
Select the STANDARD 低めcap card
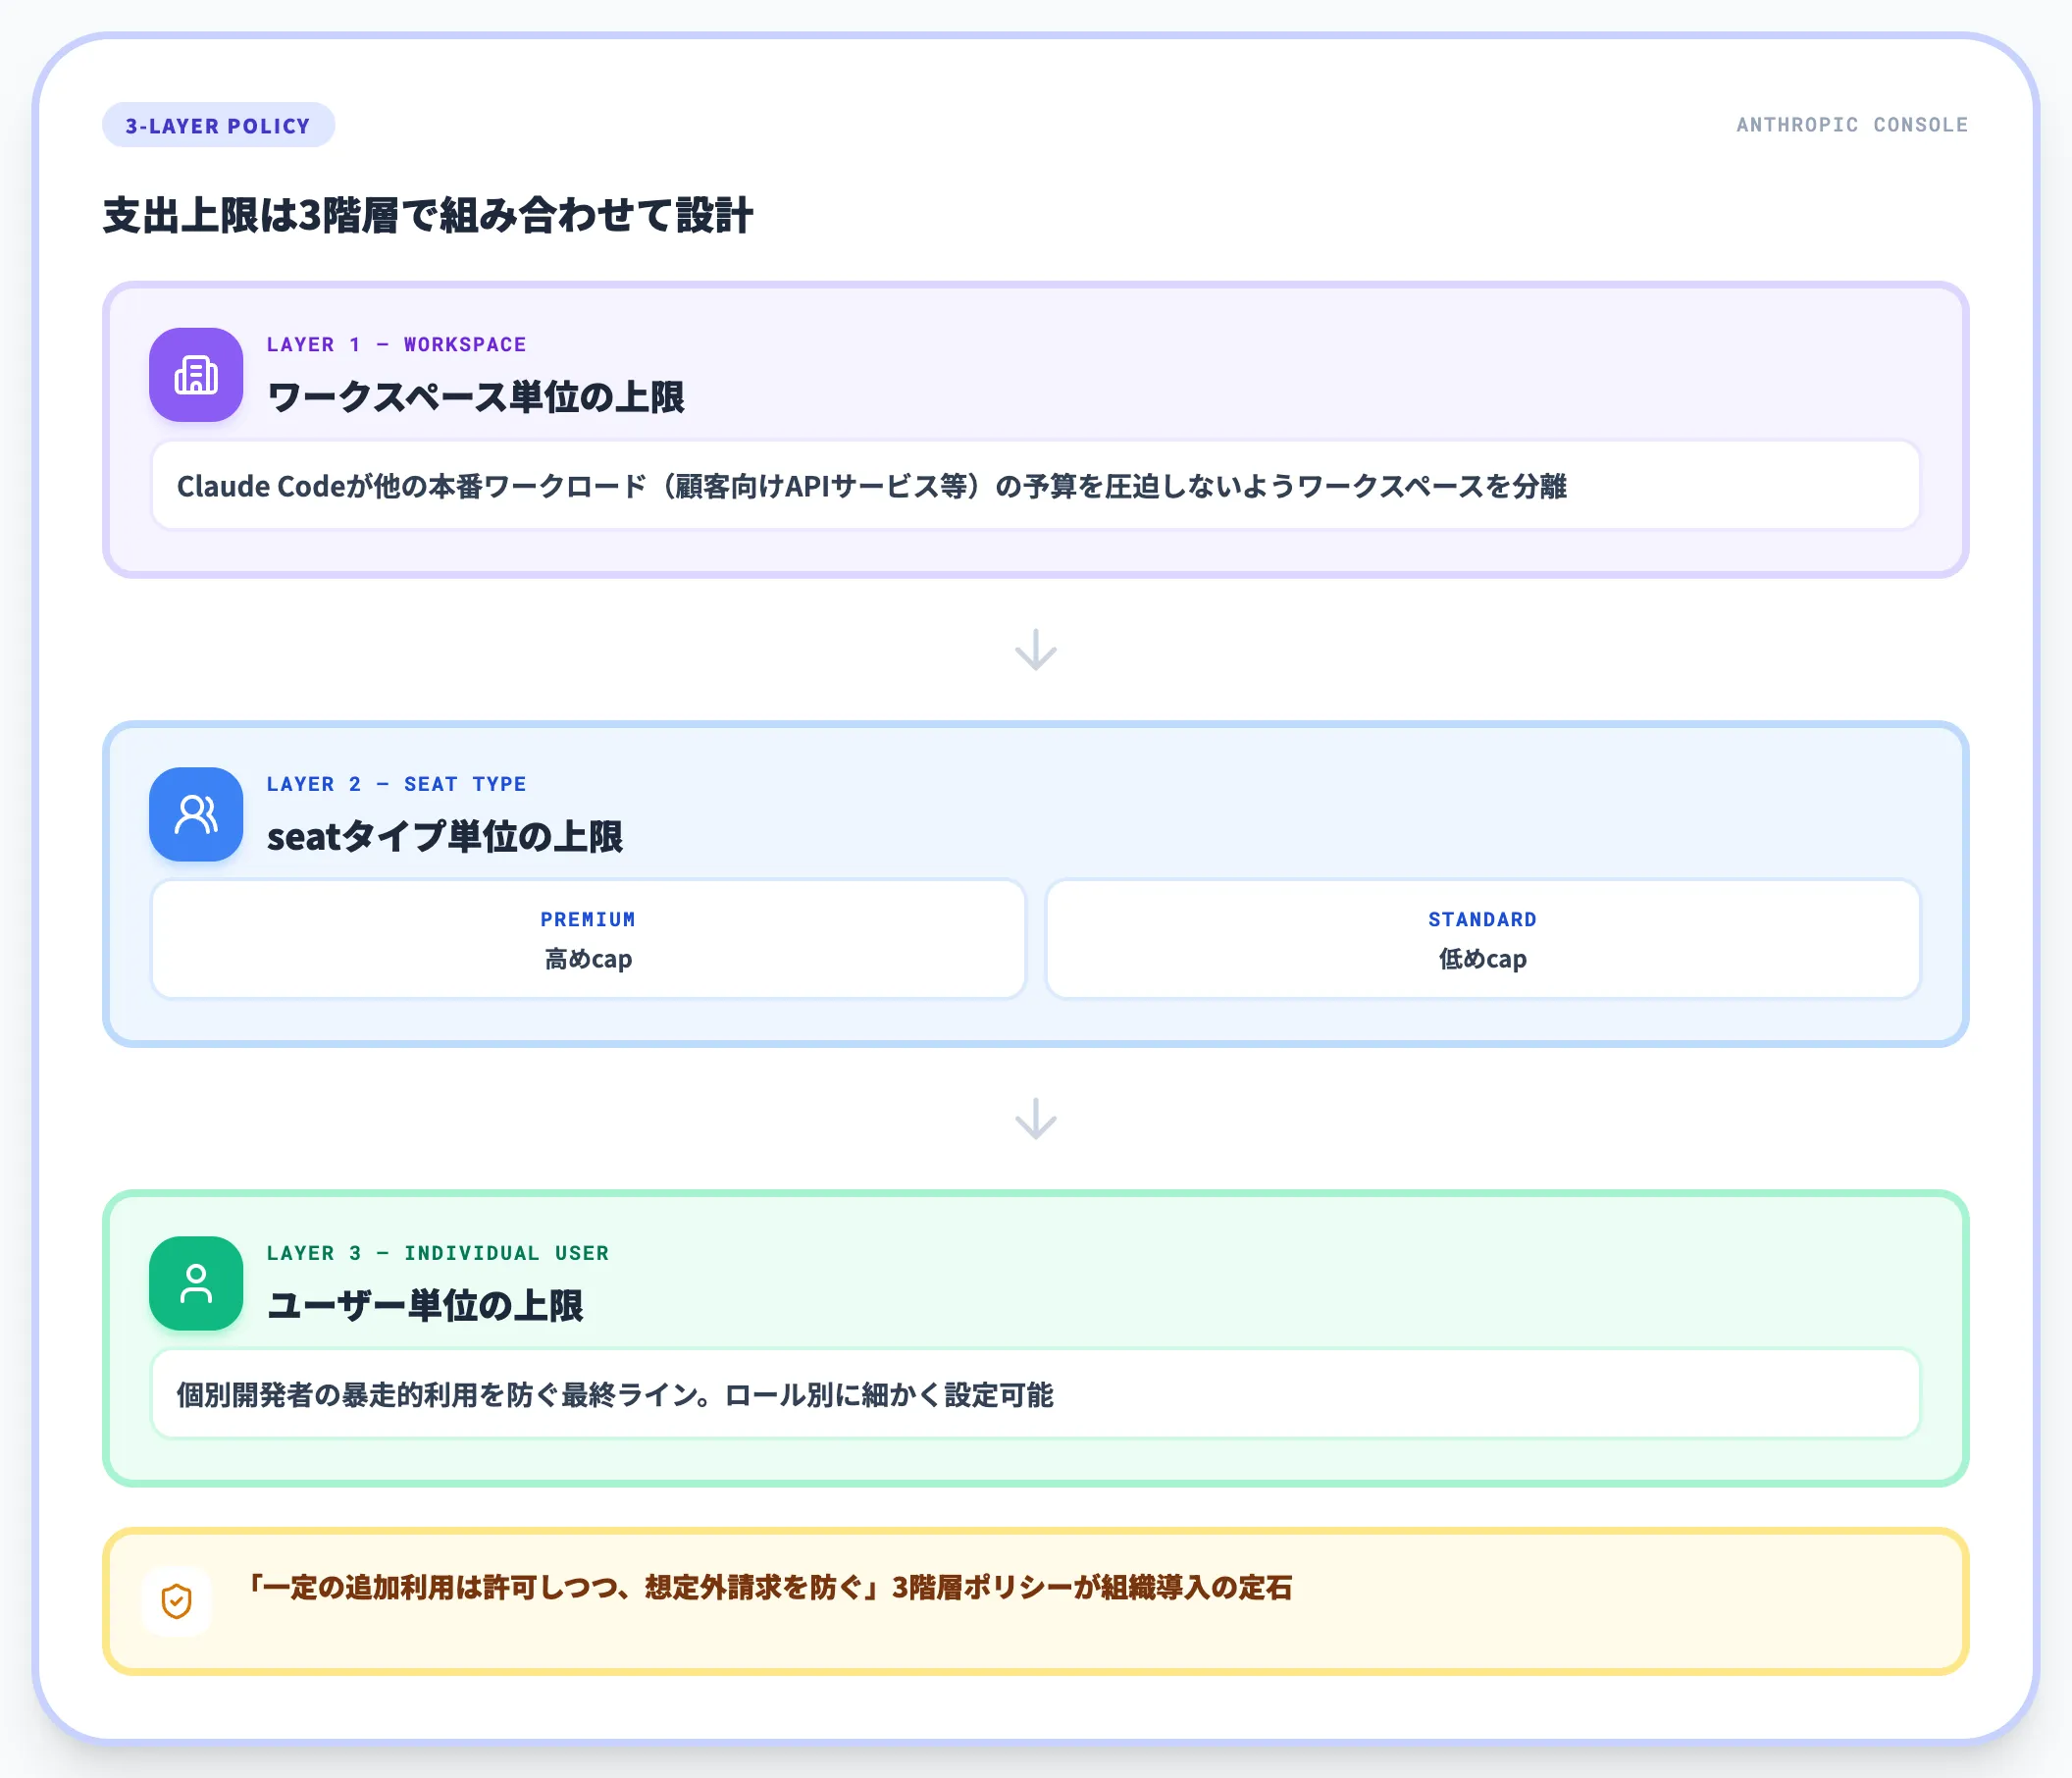1482,939
